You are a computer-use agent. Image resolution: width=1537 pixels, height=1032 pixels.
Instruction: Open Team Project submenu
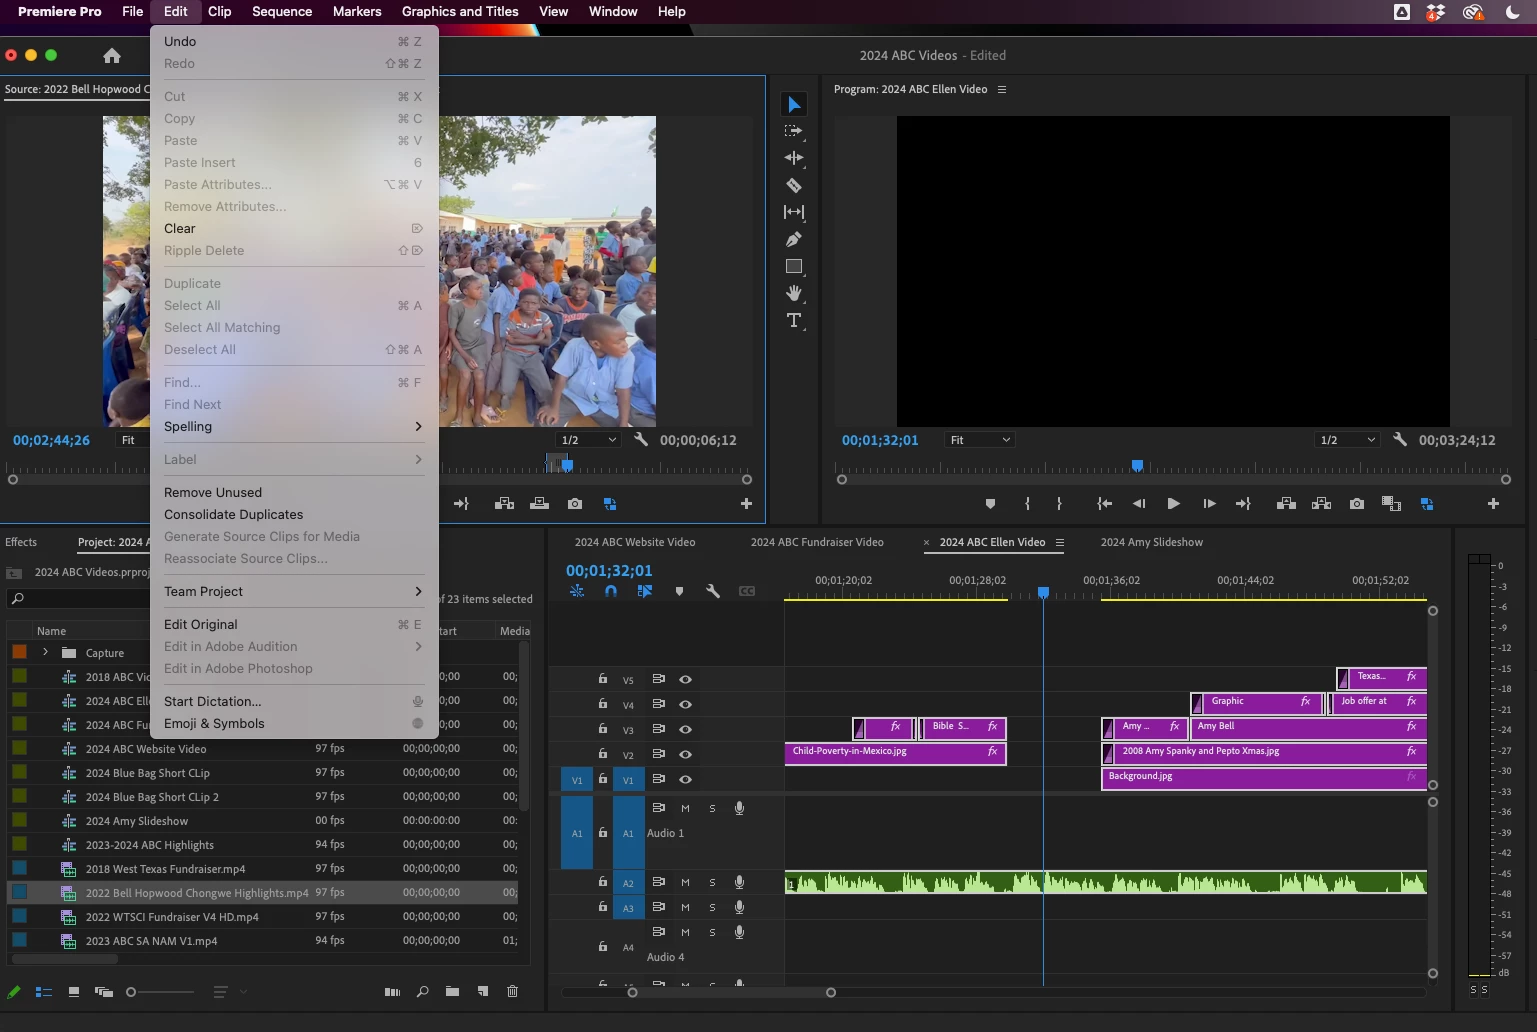point(293,591)
